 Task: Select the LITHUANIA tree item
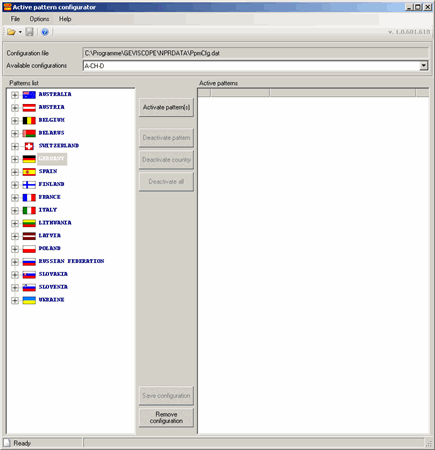coord(55,223)
